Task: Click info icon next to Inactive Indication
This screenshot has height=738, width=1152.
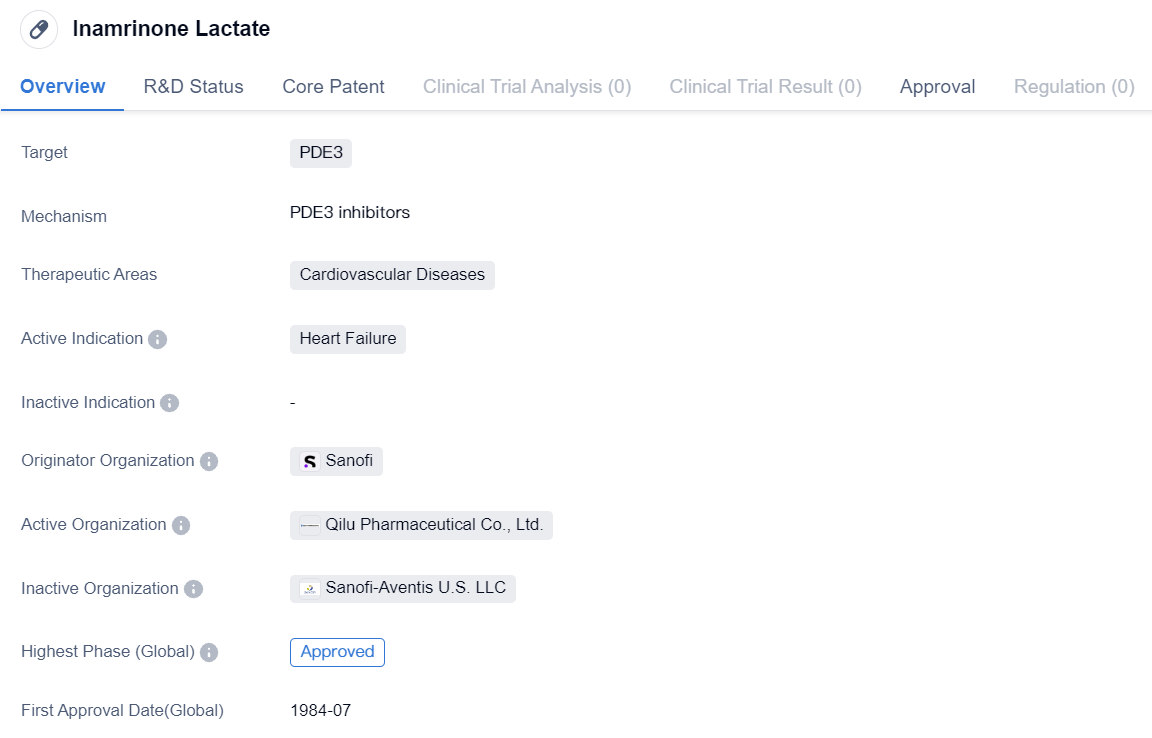Action: point(170,403)
